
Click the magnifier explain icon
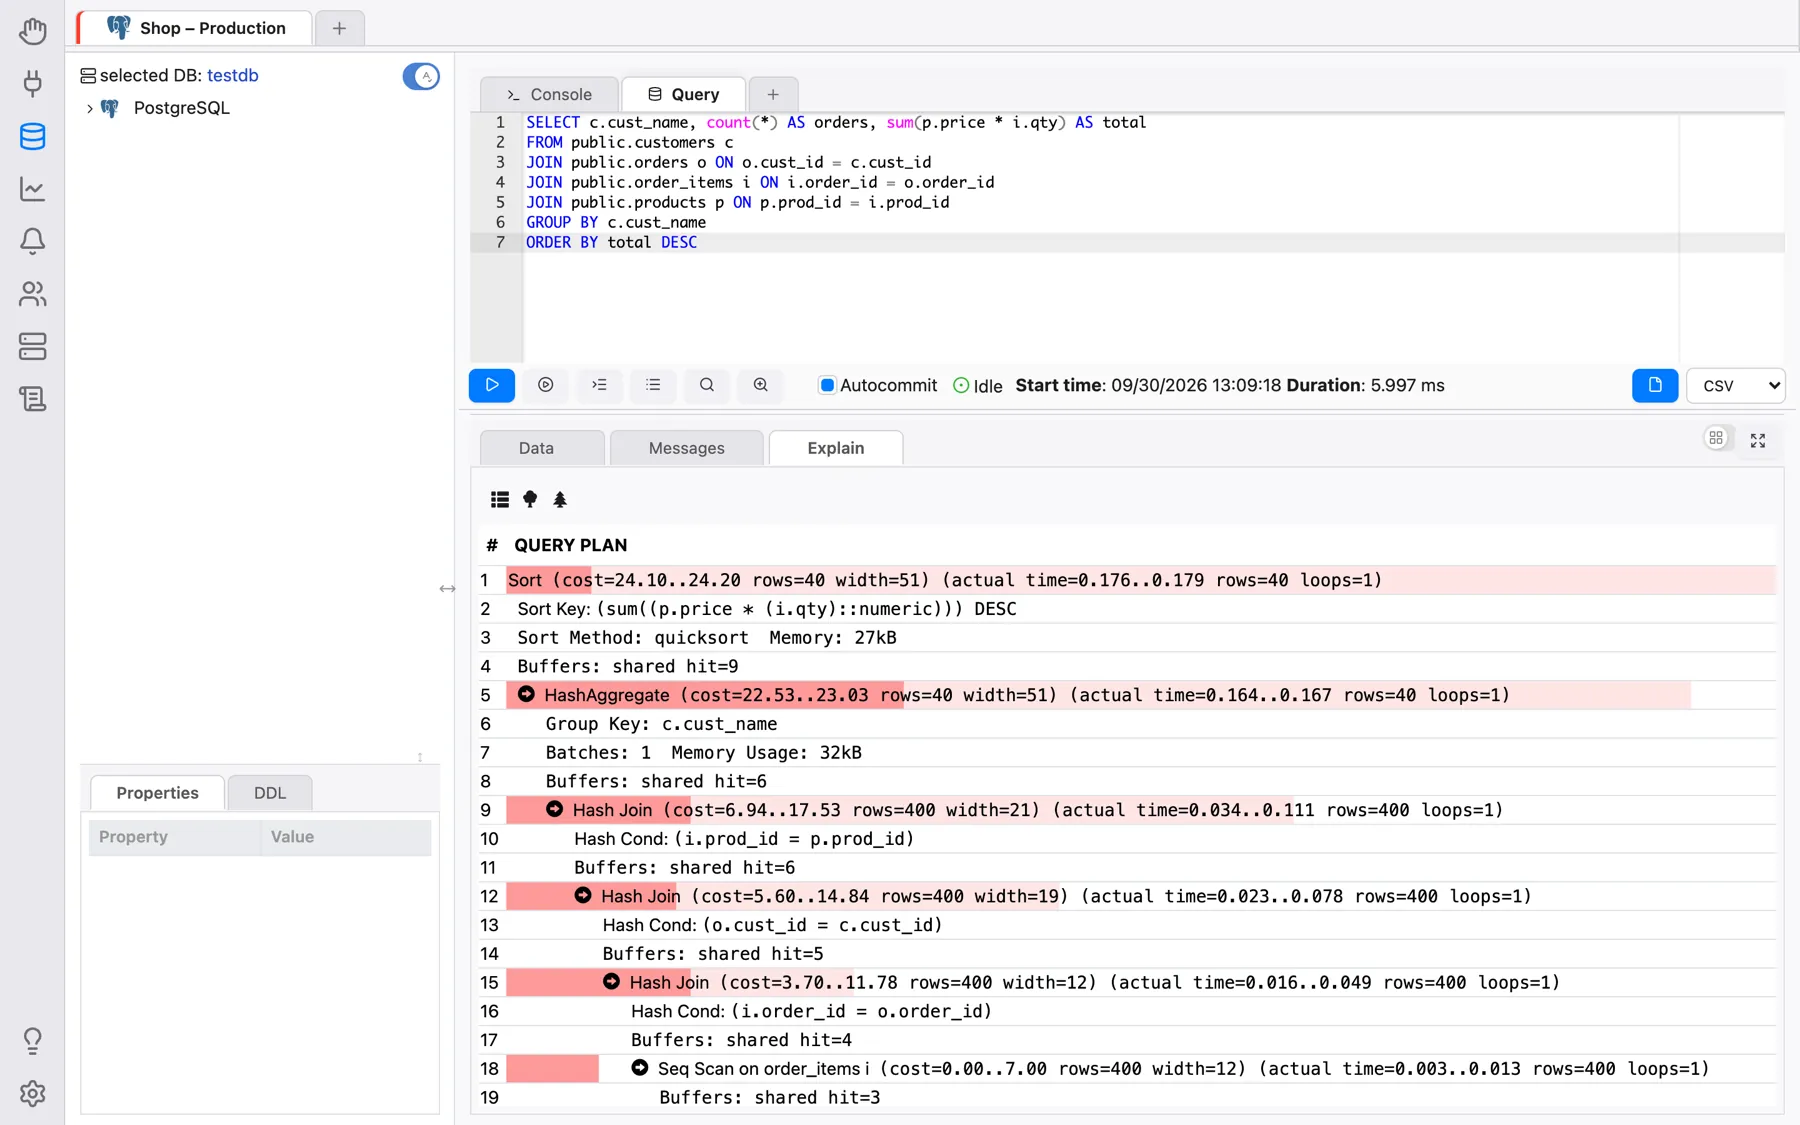(x=707, y=385)
